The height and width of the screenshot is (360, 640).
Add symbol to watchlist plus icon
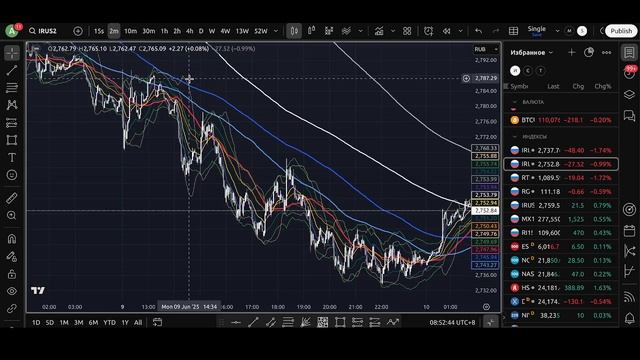571,52
